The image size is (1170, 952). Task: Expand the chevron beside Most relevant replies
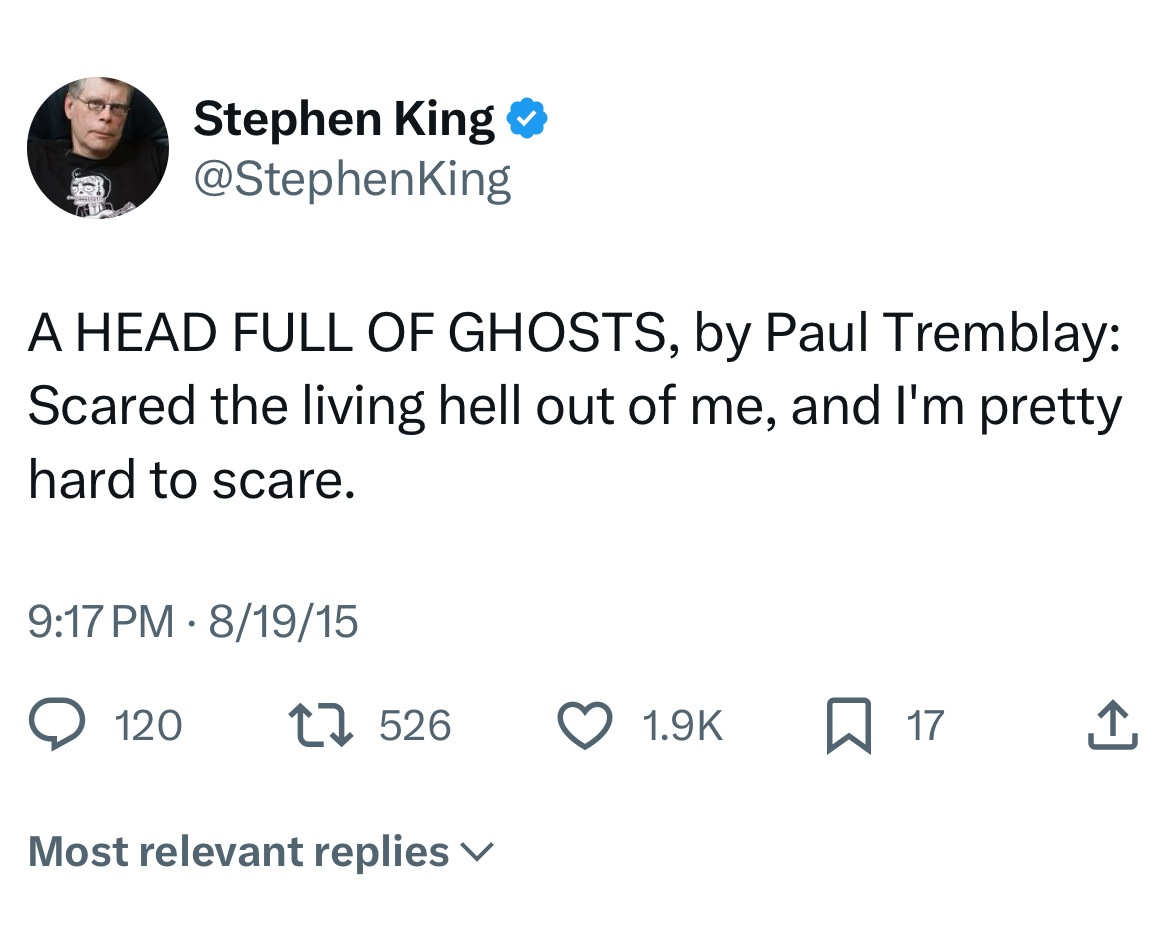pyautogui.click(x=477, y=852)
